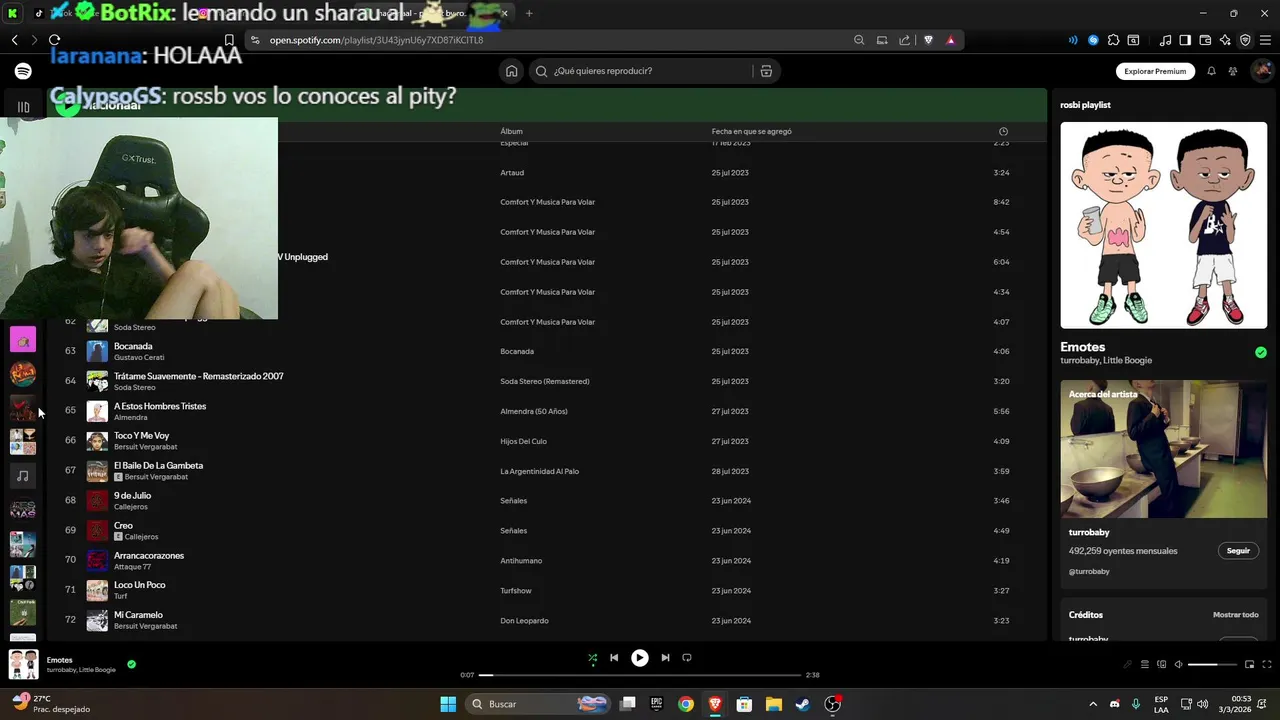Select the song 9 de Julio
The width and height of the screenshot is (1280, 720).
point(132,495)
